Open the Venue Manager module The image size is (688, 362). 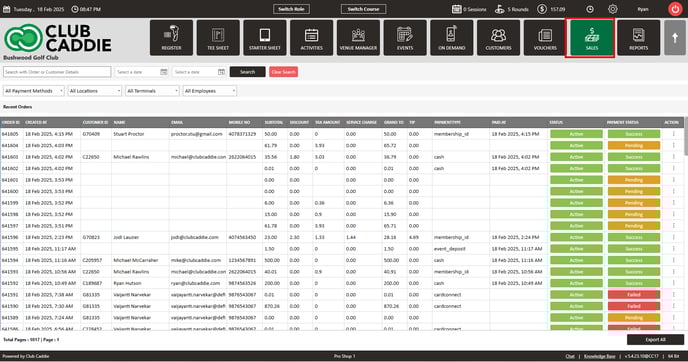tap(358, 38)
